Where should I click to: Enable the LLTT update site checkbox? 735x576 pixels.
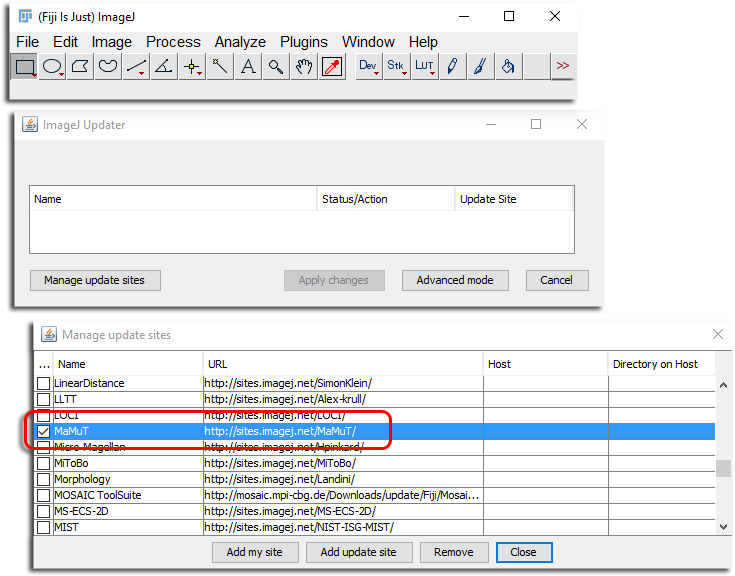tap(44, 399)
